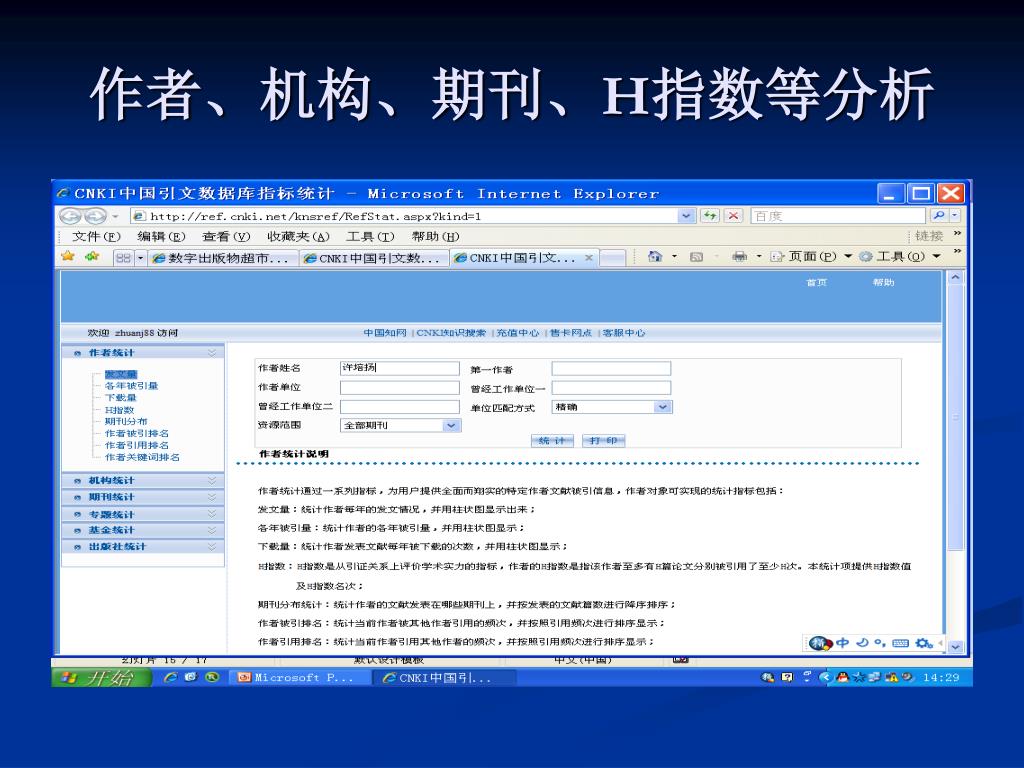Click the 打印 button
The height and width of the screenshot is (768, 1024).
(x=603, y=440)
